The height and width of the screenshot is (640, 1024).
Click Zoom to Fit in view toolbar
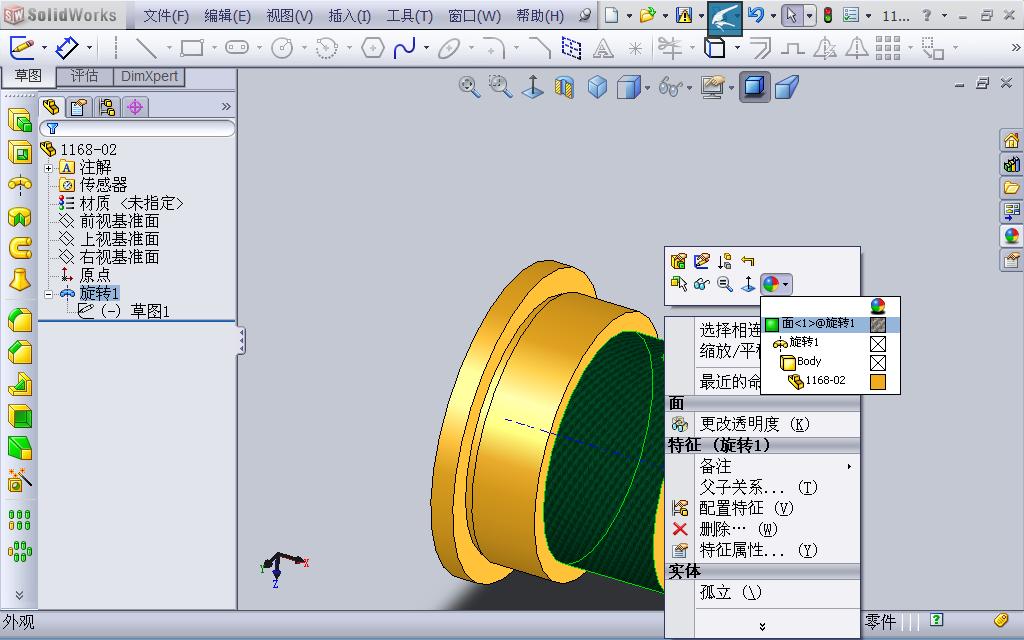point(469,86)
